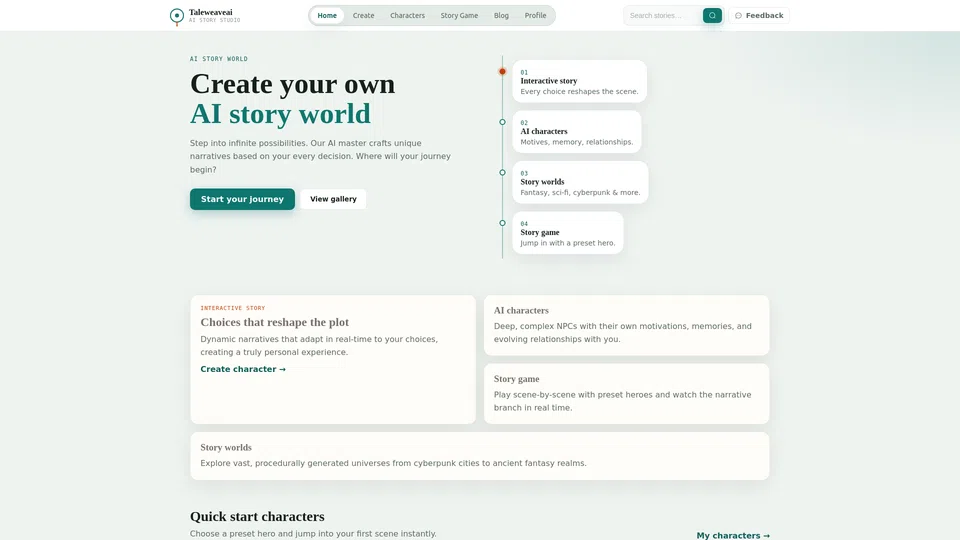Click the Create your own headline
The image size is (960, 540).
[293, 84]
